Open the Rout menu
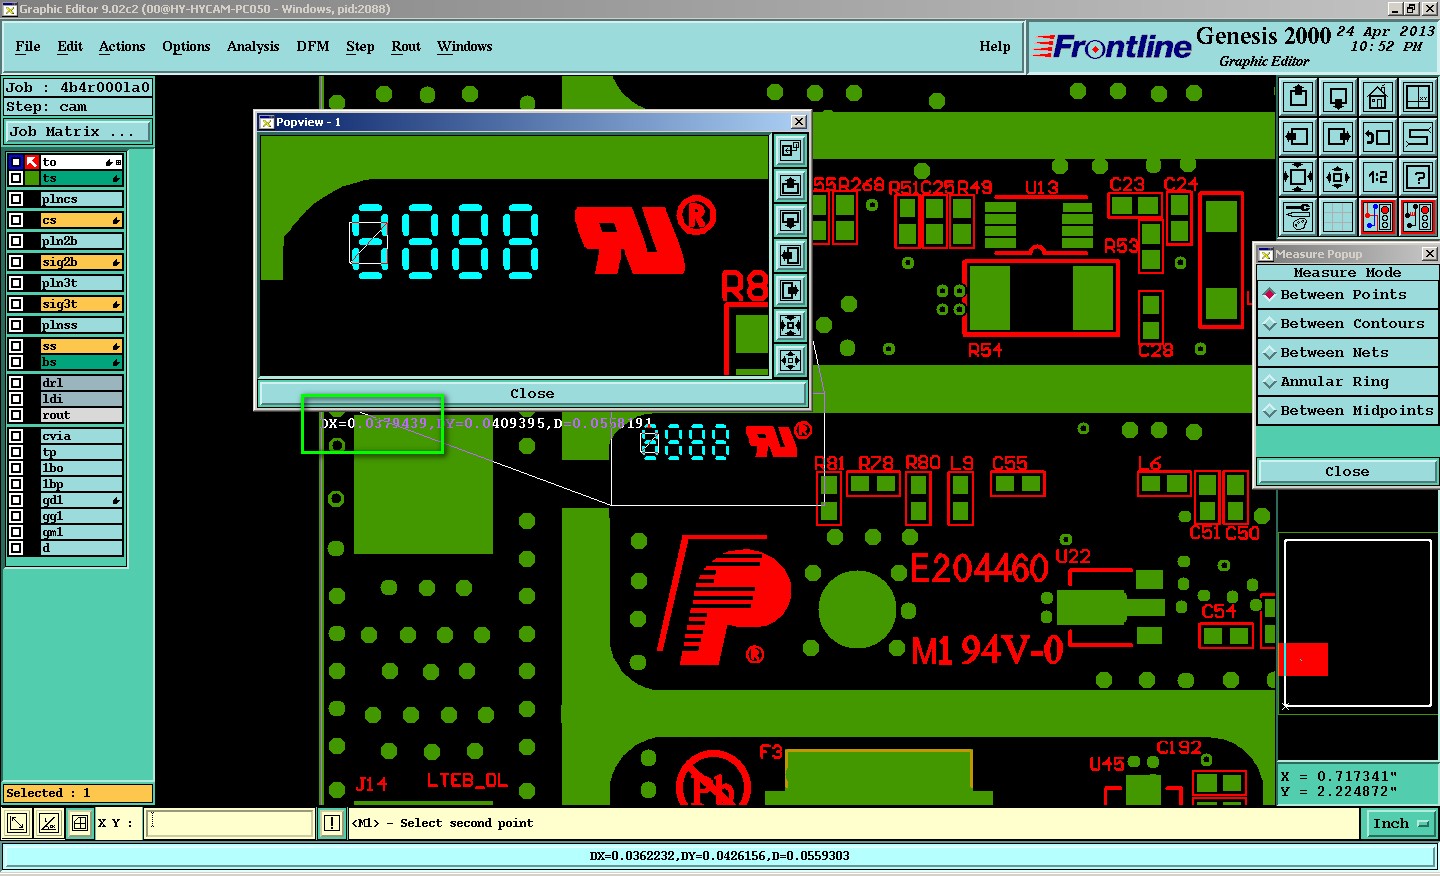1440x876 pixels. click(x=406, y=47)
